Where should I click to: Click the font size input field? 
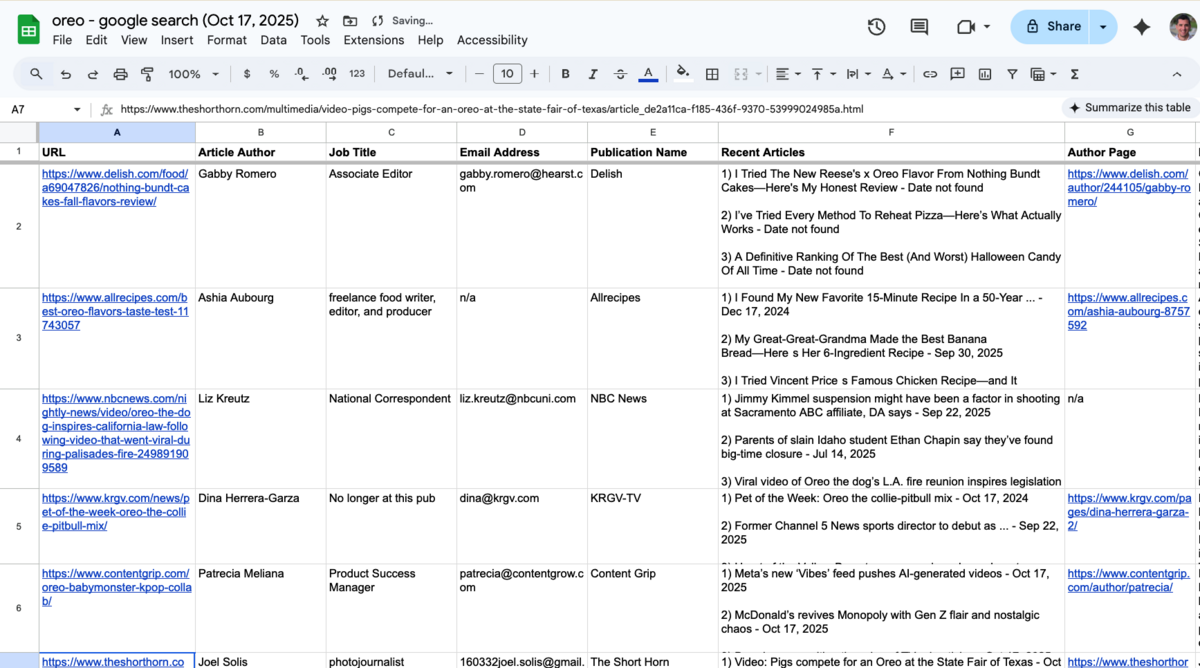[x=507, y=74]
